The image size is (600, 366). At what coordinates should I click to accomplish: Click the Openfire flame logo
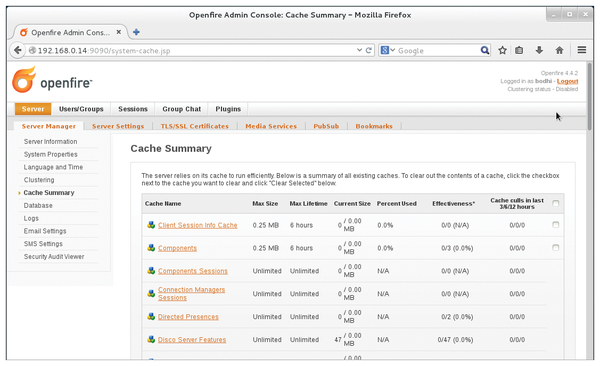pyautogui.click(x=24, y=80)
